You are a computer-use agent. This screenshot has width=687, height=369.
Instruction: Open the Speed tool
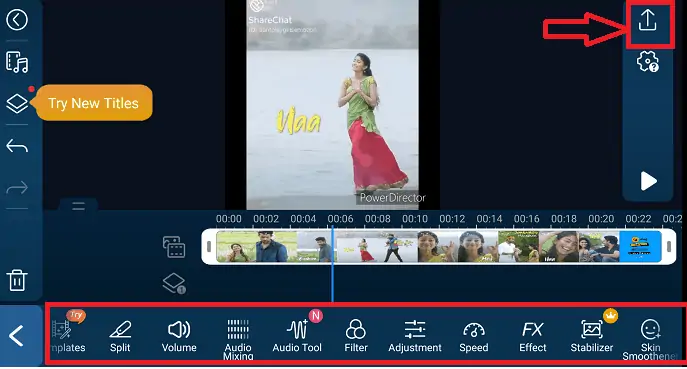[x=474, y=337]
